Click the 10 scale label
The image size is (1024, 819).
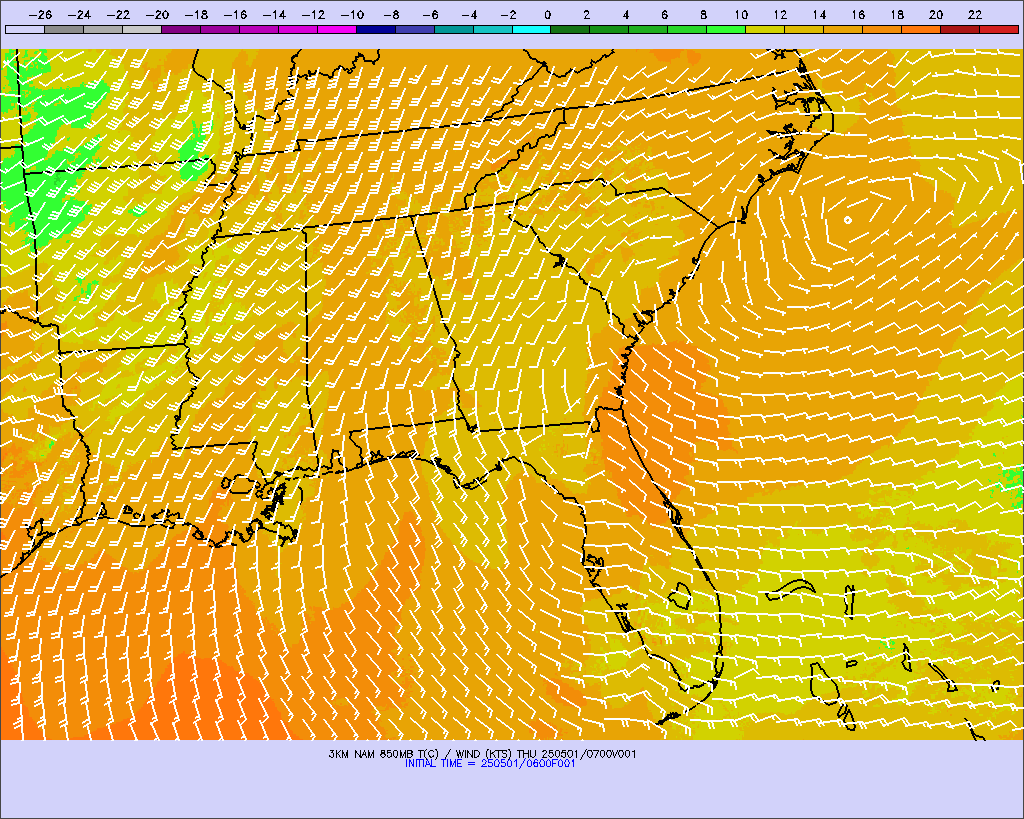(741, 15)
